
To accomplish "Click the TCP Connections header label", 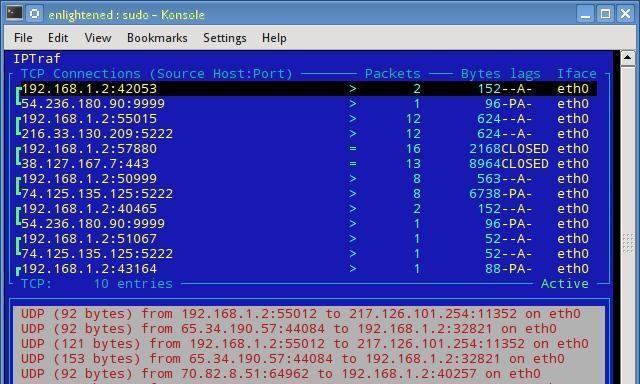I will [x=157, y=74].
